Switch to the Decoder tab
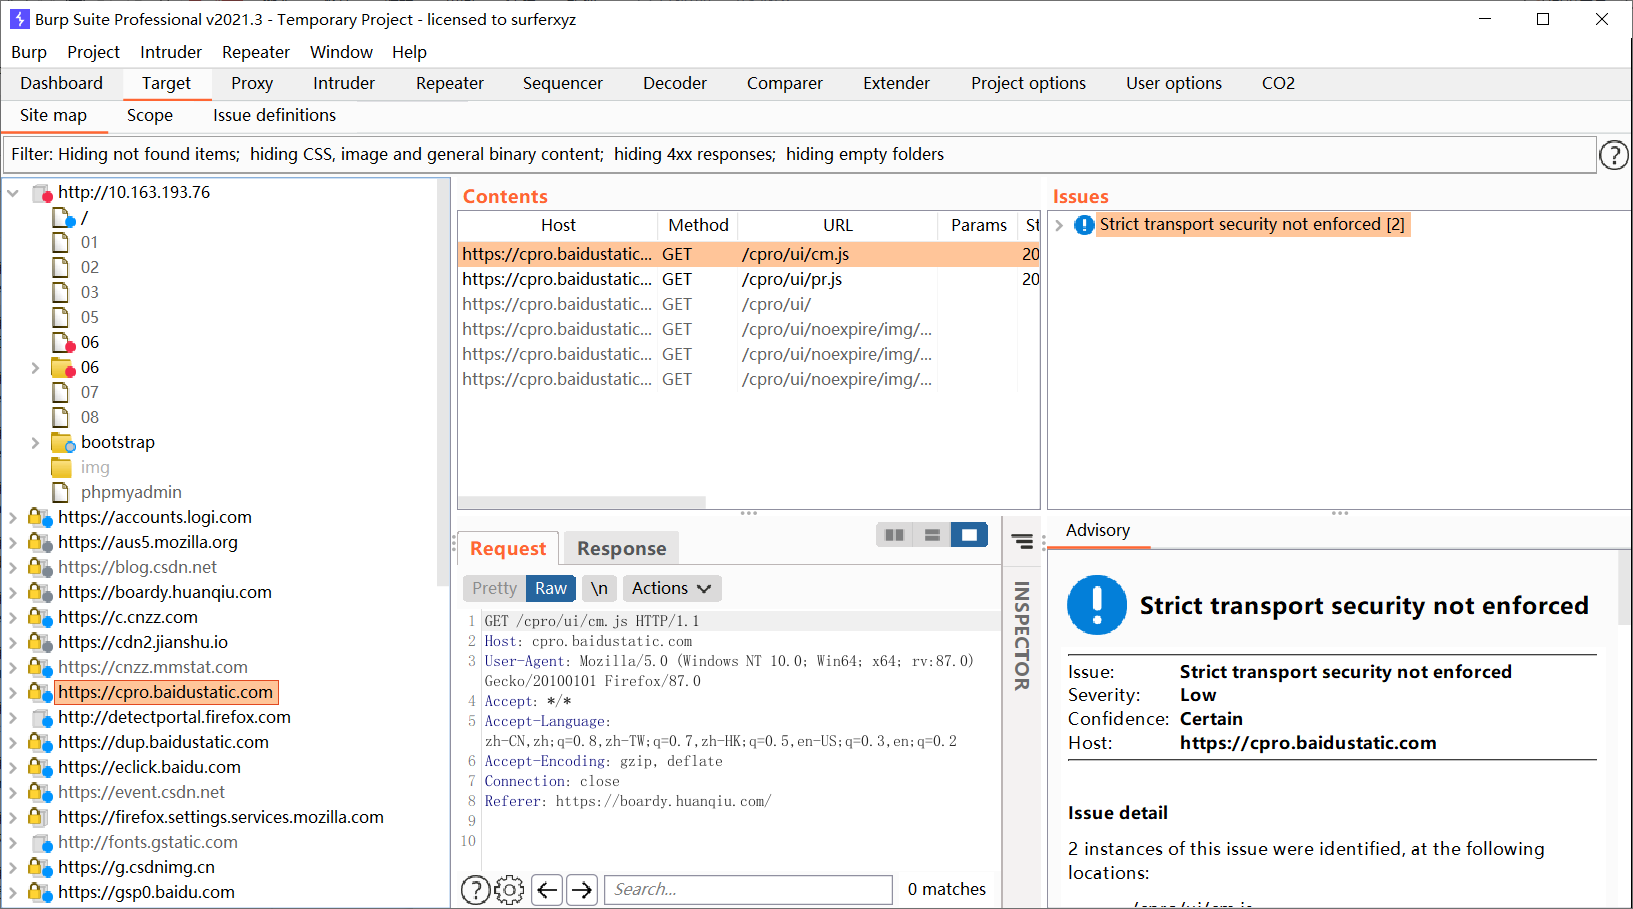 click(x=675, y=83)
